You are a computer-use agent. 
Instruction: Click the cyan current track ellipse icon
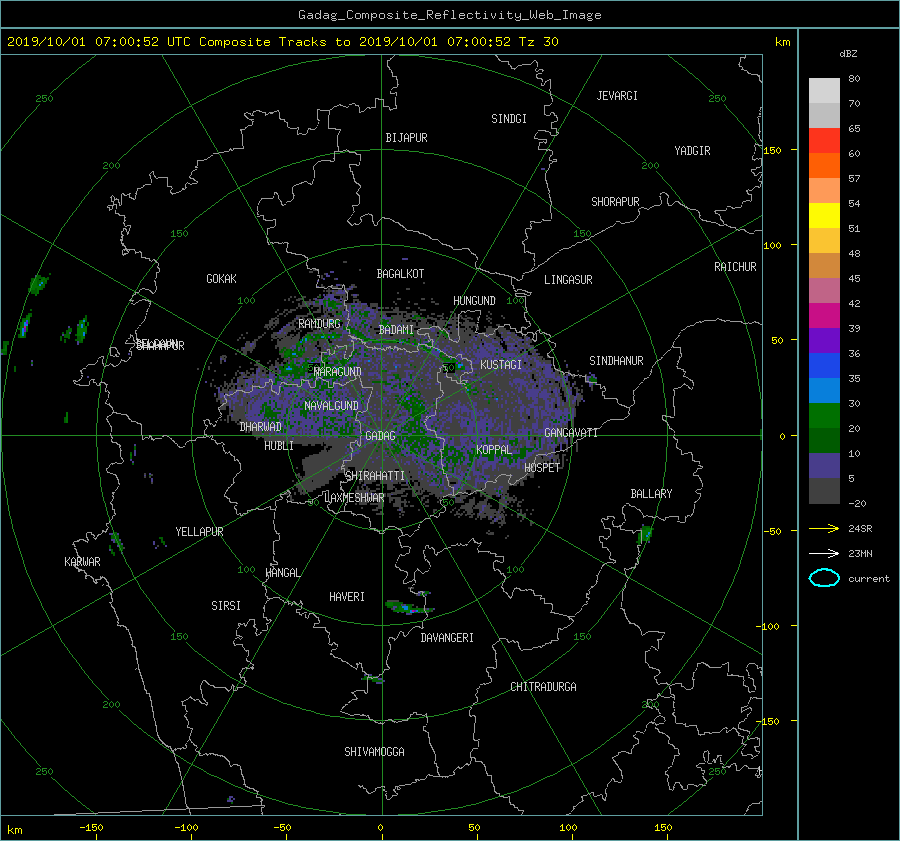824,578
